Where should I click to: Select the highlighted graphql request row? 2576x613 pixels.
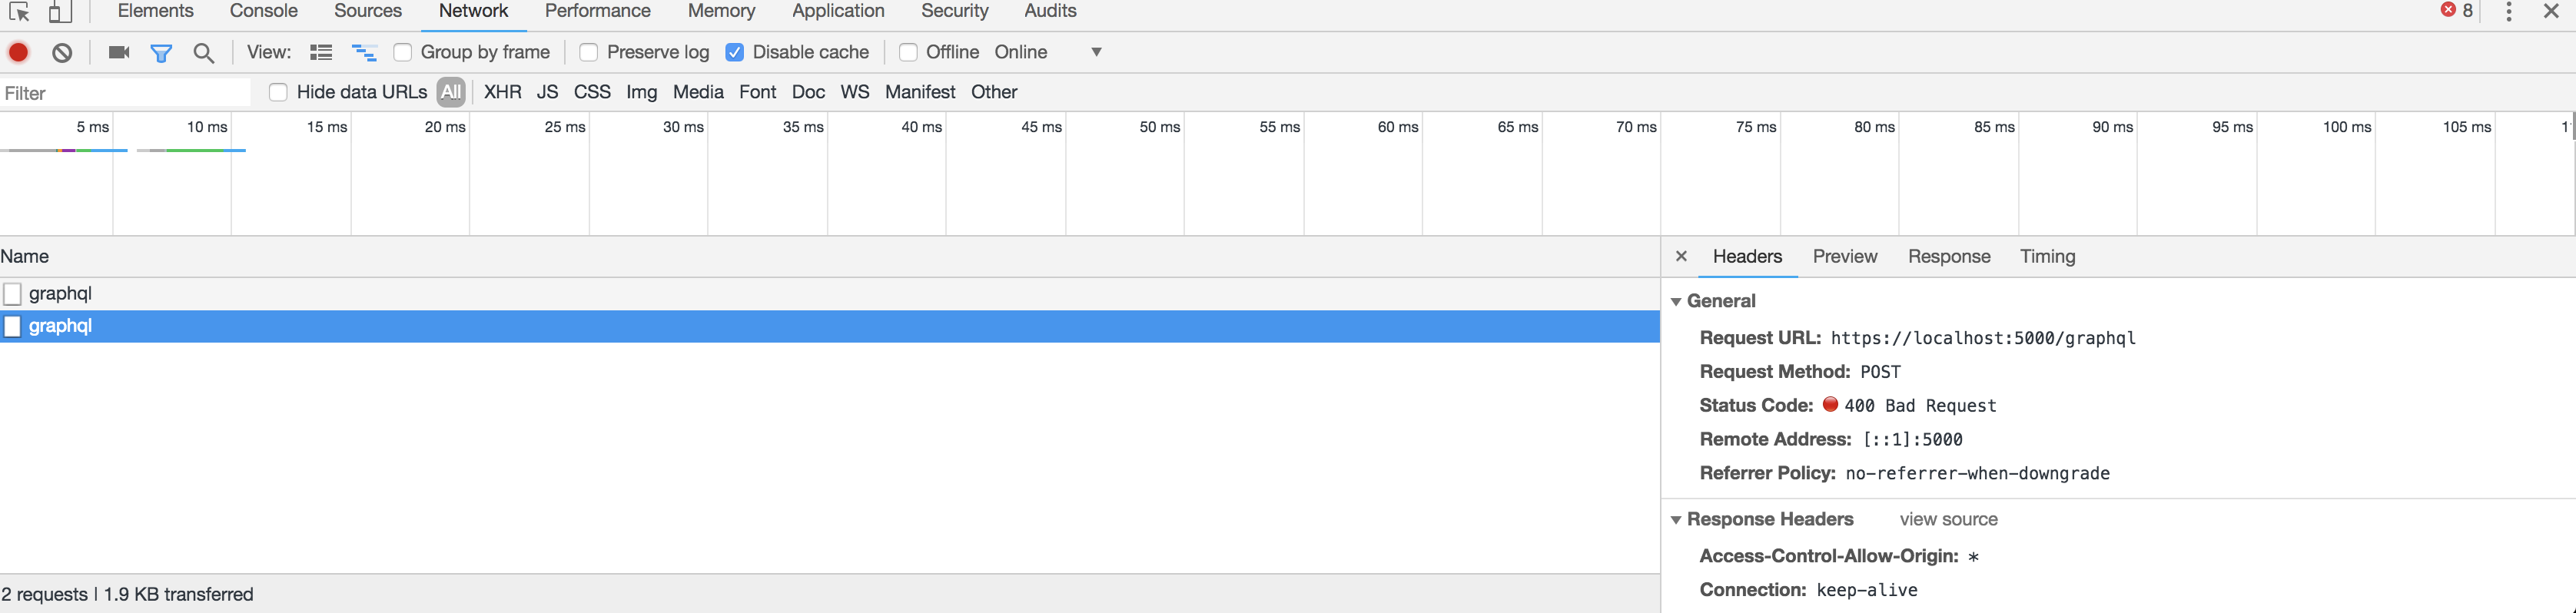click(830, 327)
